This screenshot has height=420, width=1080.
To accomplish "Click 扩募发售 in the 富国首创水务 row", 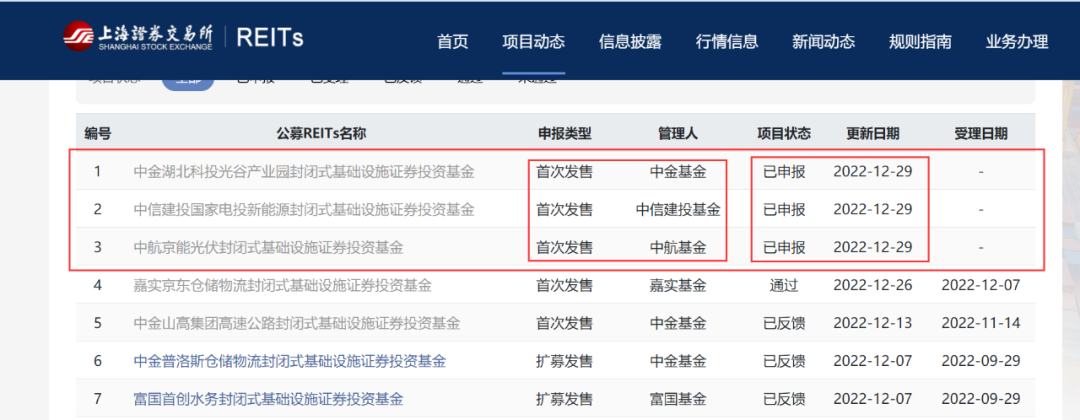I will 564,399.
